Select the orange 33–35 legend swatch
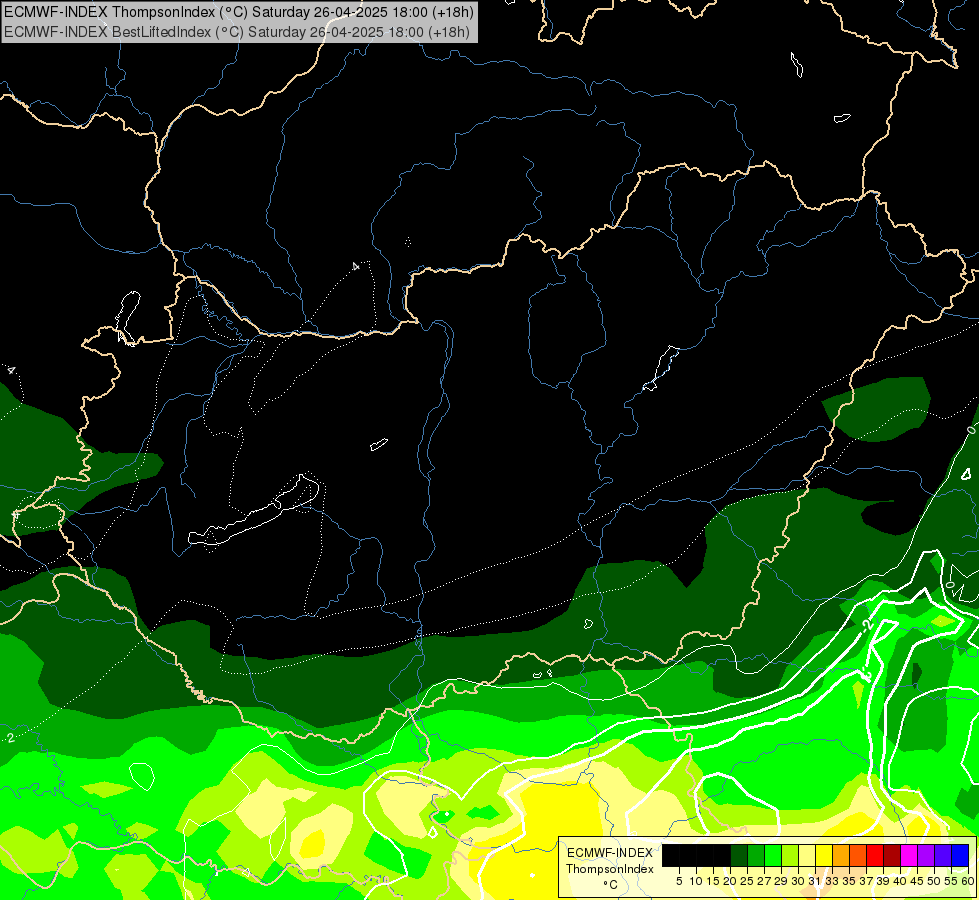The height and width of the screenshot is (900, 979). pos(841,855)
